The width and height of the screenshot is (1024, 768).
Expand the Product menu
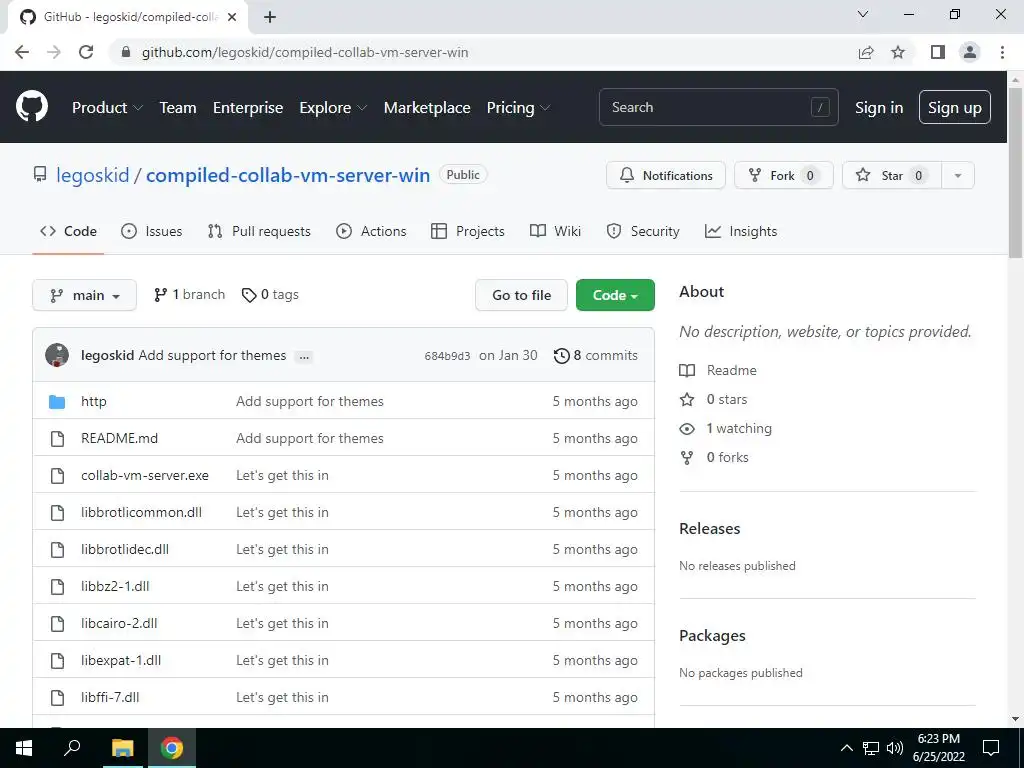tap(107, 108)
